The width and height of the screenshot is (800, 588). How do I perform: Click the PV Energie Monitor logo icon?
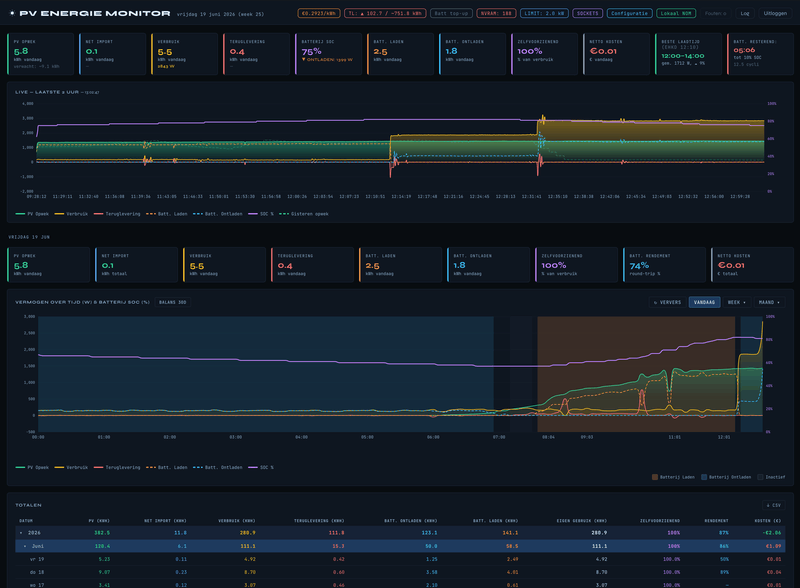coord(12,13)
